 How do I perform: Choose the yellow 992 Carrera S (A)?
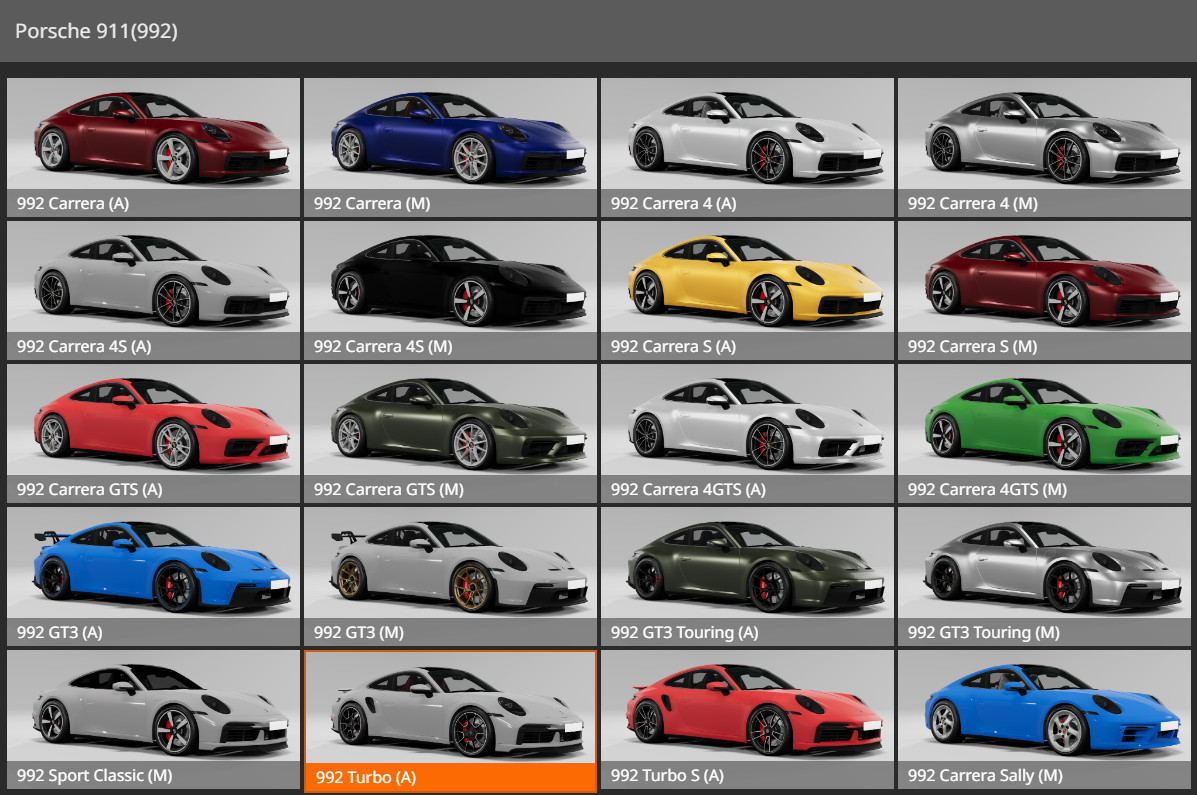747,281
